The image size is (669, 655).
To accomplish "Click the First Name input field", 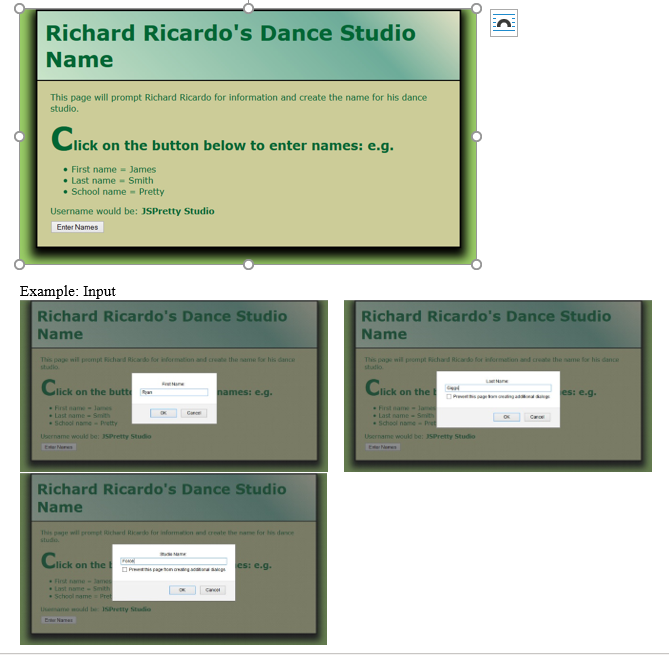I will [x=174, y=392].
